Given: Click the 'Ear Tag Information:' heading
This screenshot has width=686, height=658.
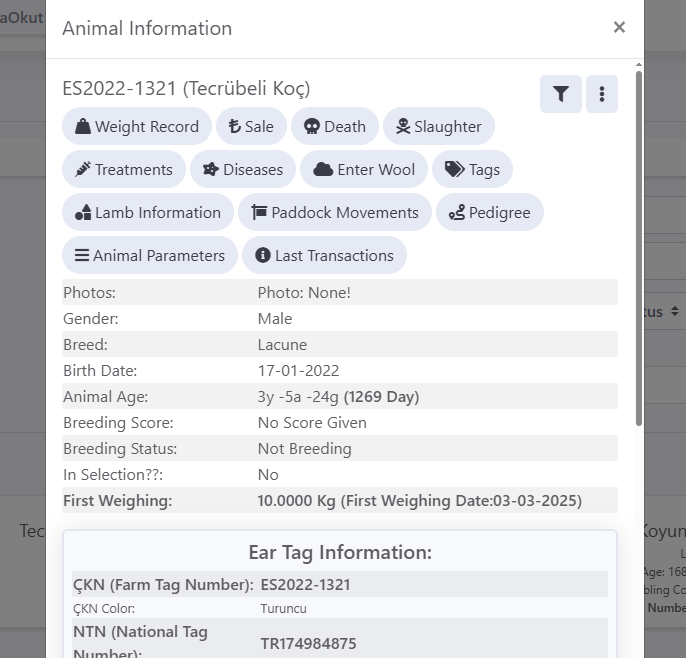Looking at the screenshot, I should (340, 552).
